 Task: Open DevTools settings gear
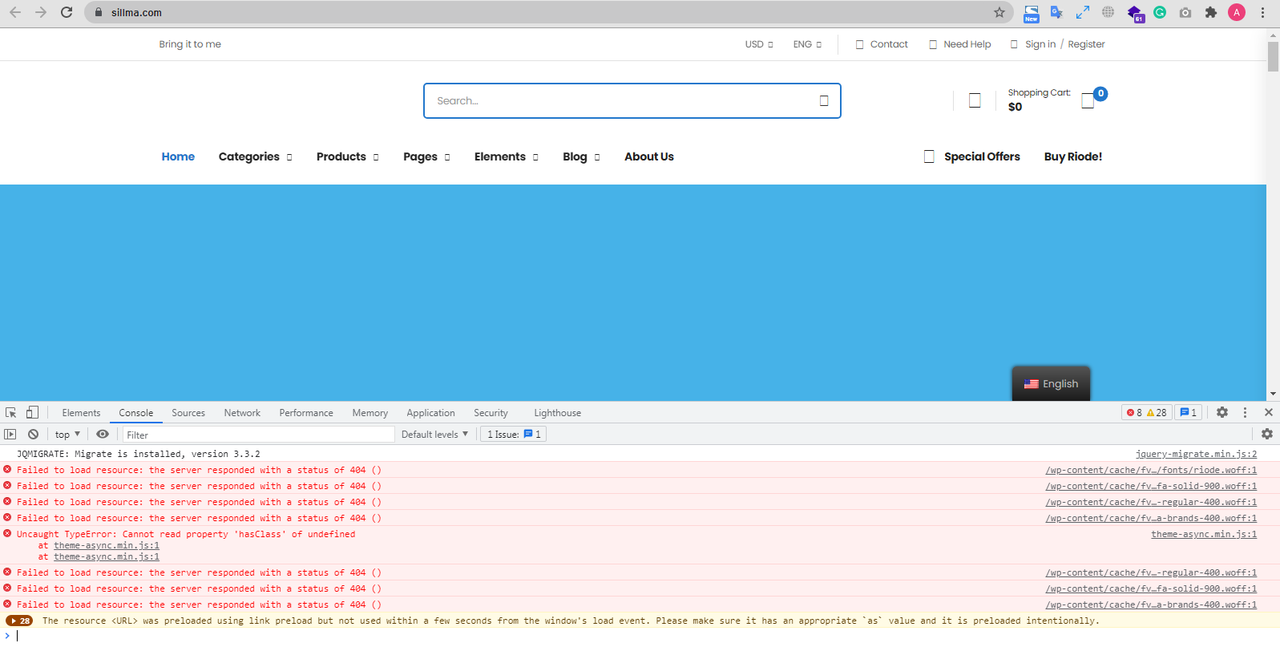1222,412
